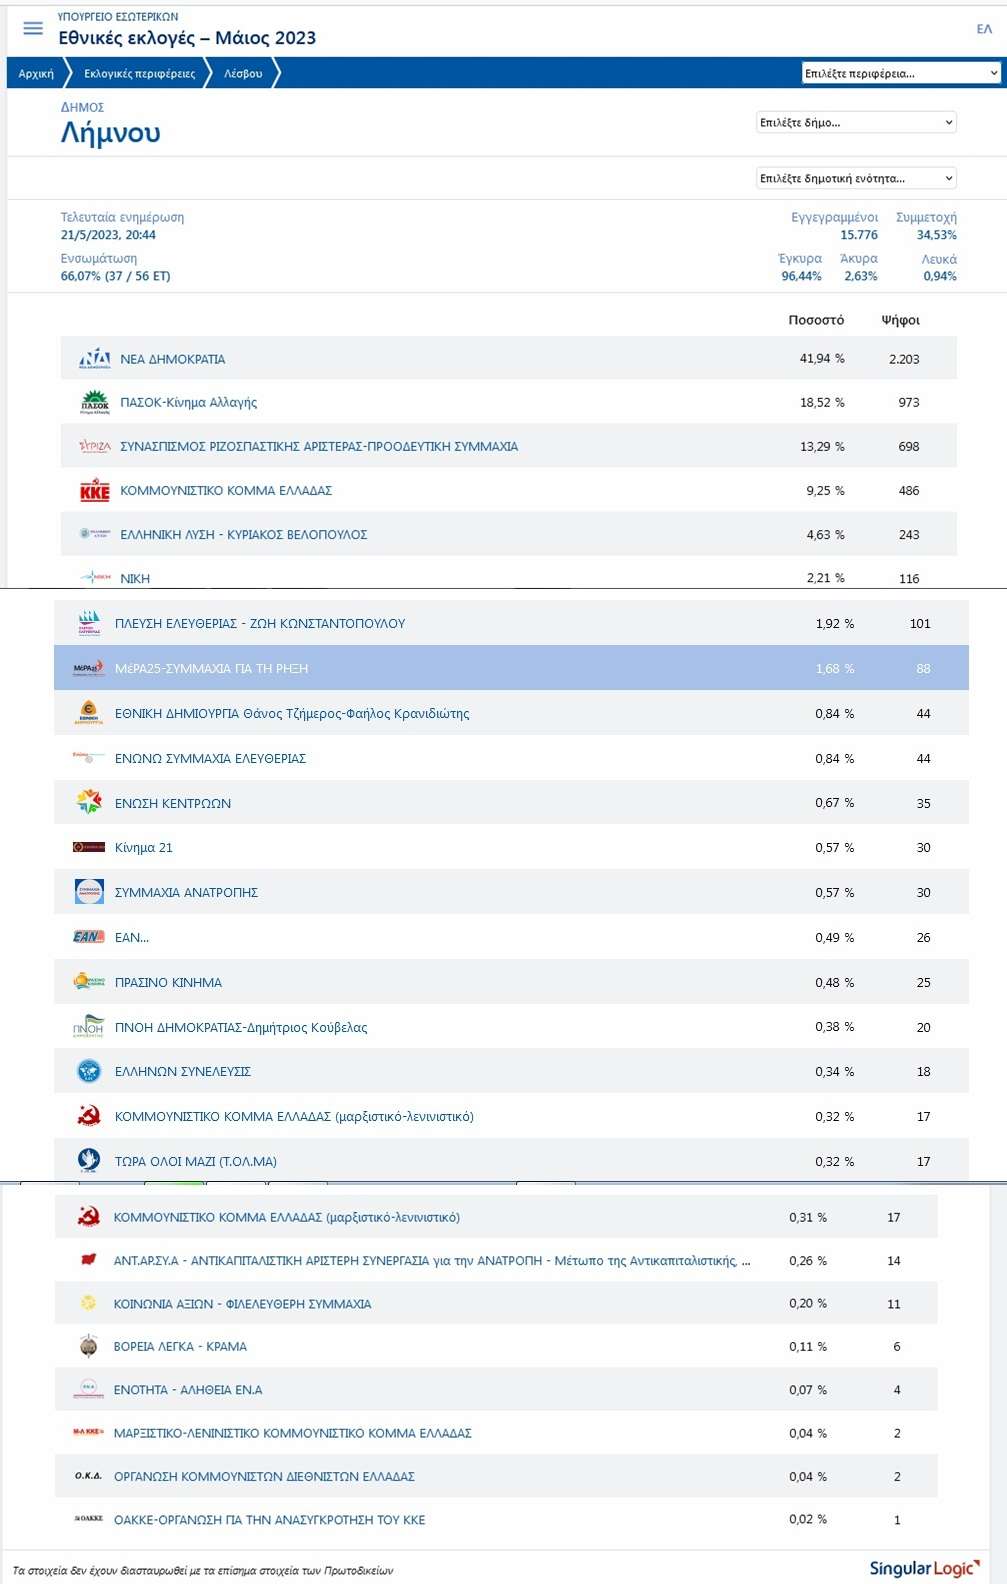
Task: Navigate to Λέσβου breadcrumb
Action: (243, 74)
